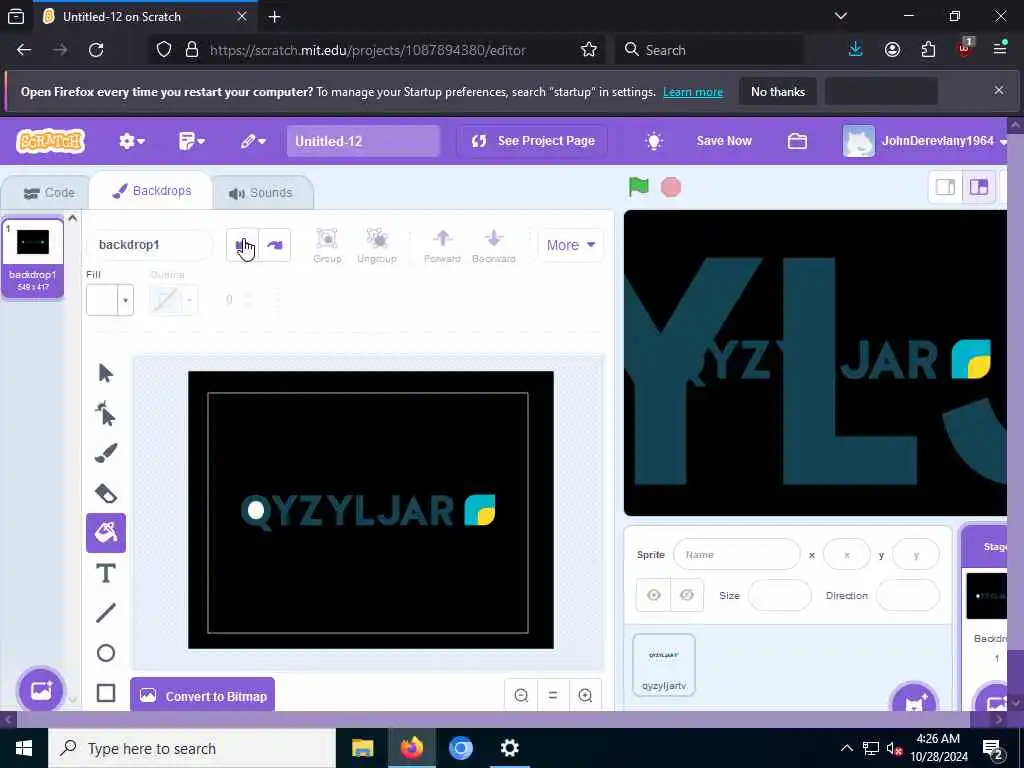Bookmark this page with star icon
The image size is (1024, 768).
[588, 50]
